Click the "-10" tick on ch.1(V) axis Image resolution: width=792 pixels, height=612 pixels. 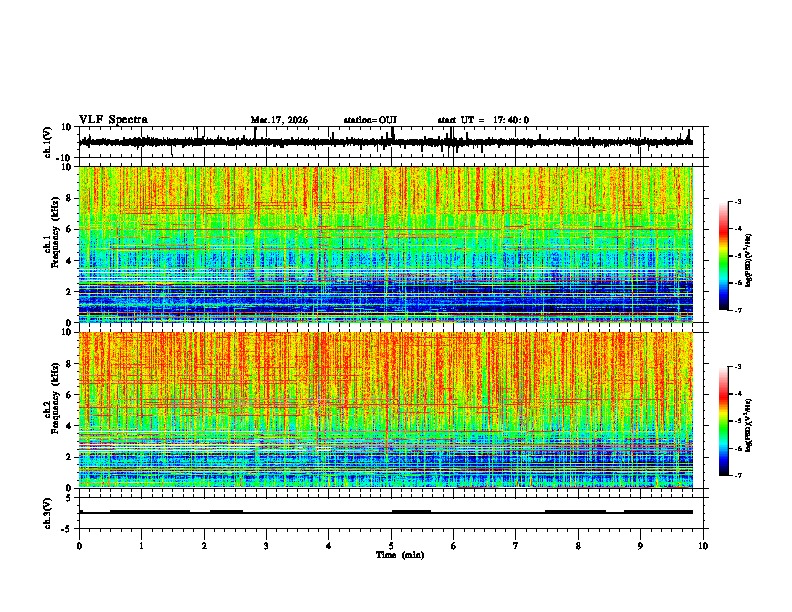pyautogui.click(x=64, y=158)
